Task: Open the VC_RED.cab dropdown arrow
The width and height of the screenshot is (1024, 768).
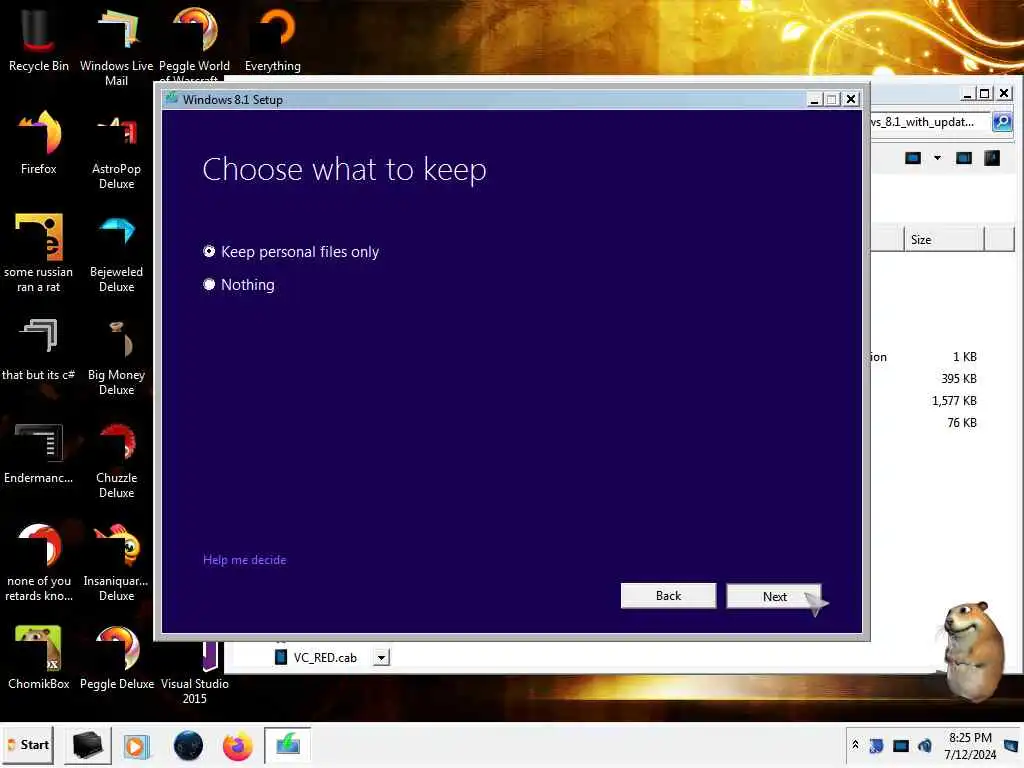Action: coord(382,657)
